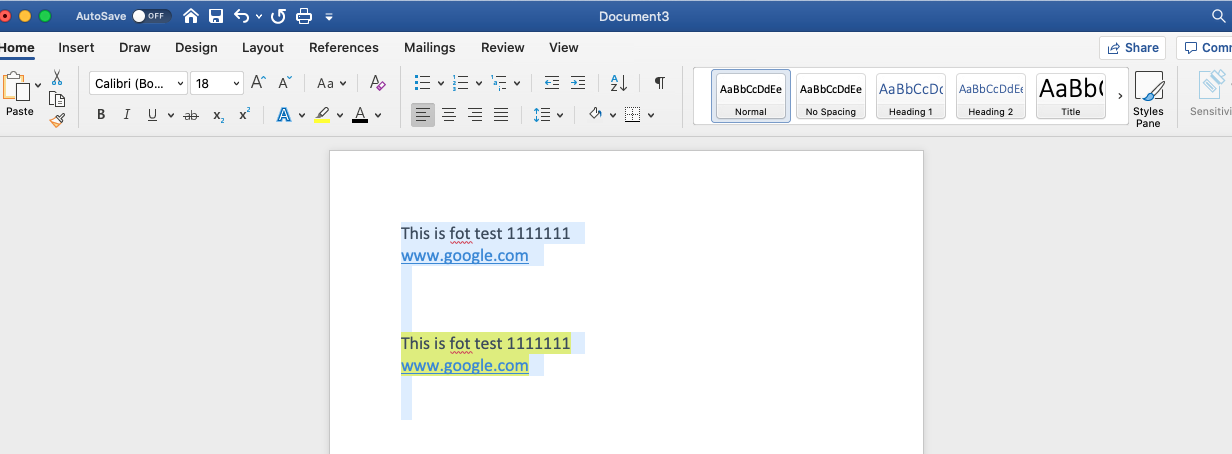1232x454 pixels.
Task: Click the Paste button
Action: click(17, 95)
